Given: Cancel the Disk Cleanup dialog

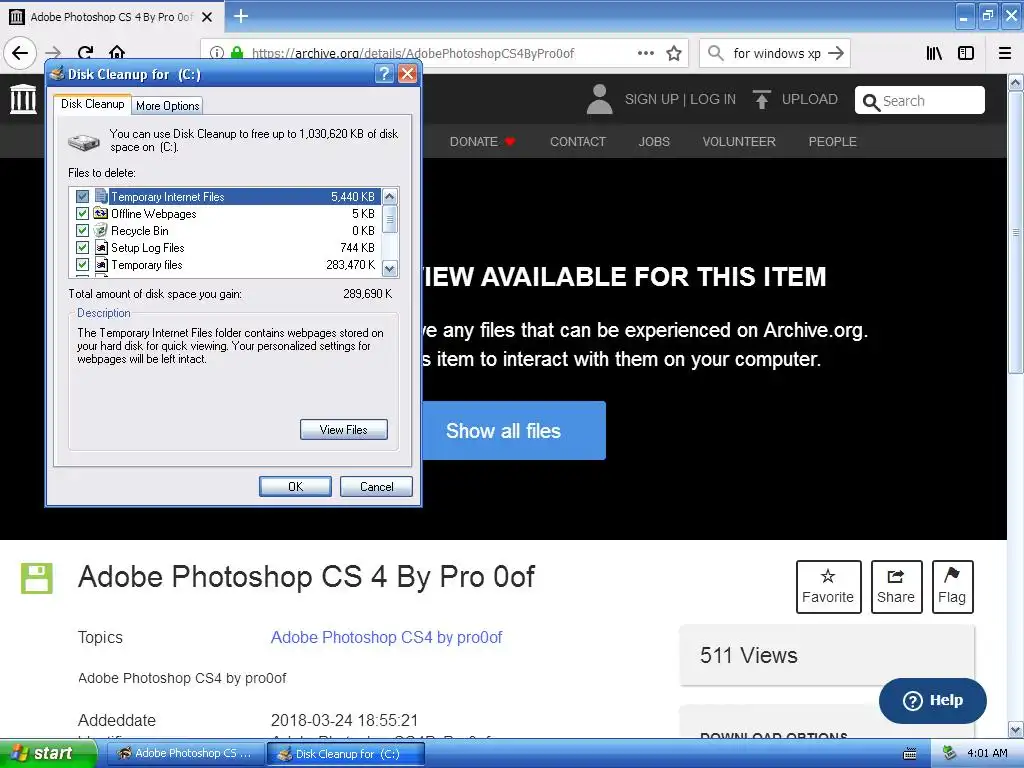Looking at the screenshot, I should [376, 487].
